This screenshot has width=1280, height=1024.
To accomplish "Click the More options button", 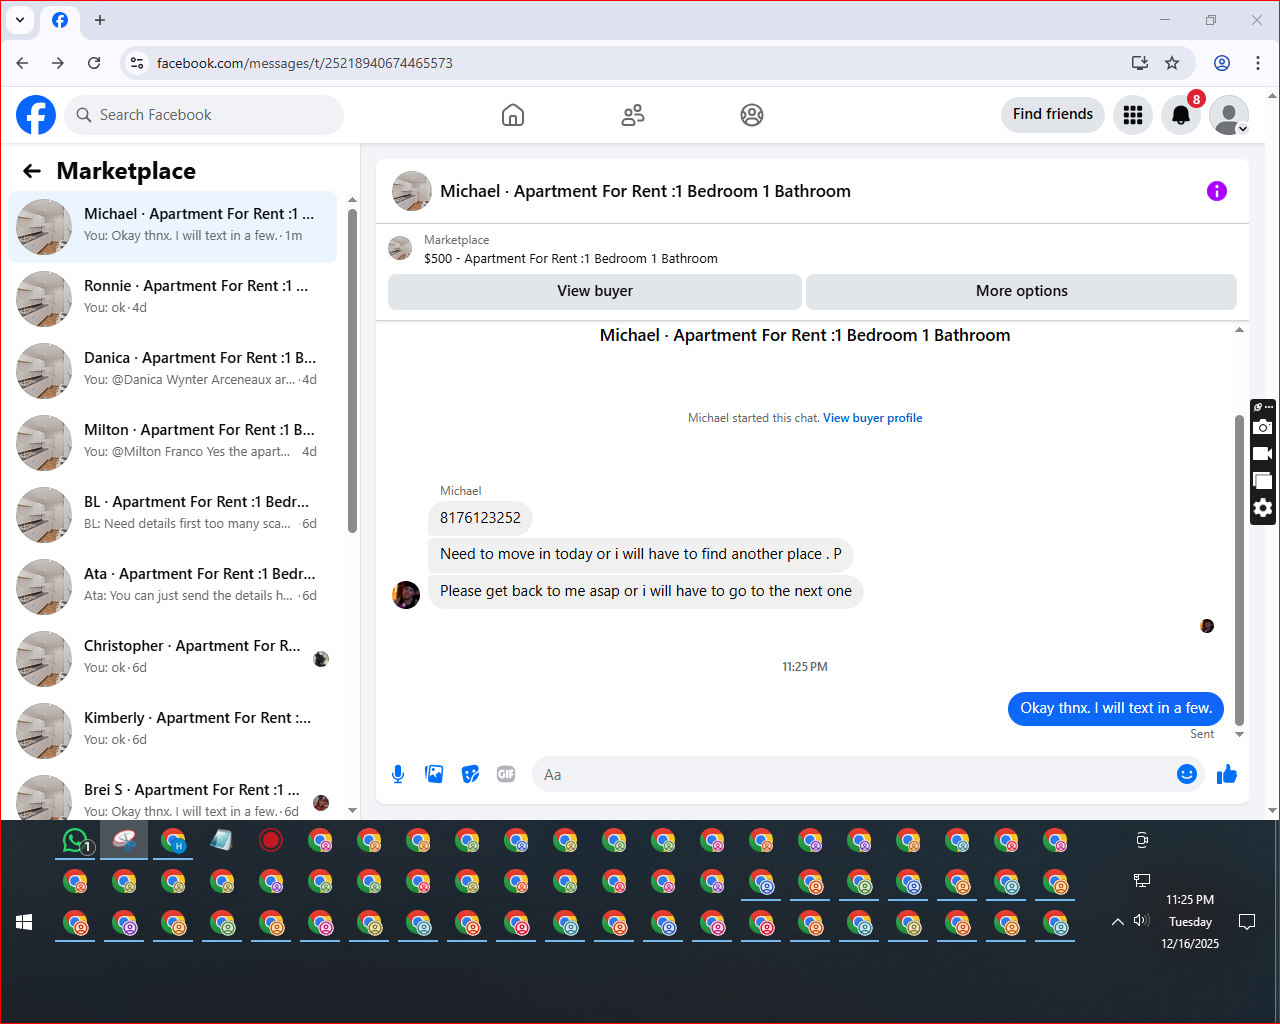I will pos(1022,291).
